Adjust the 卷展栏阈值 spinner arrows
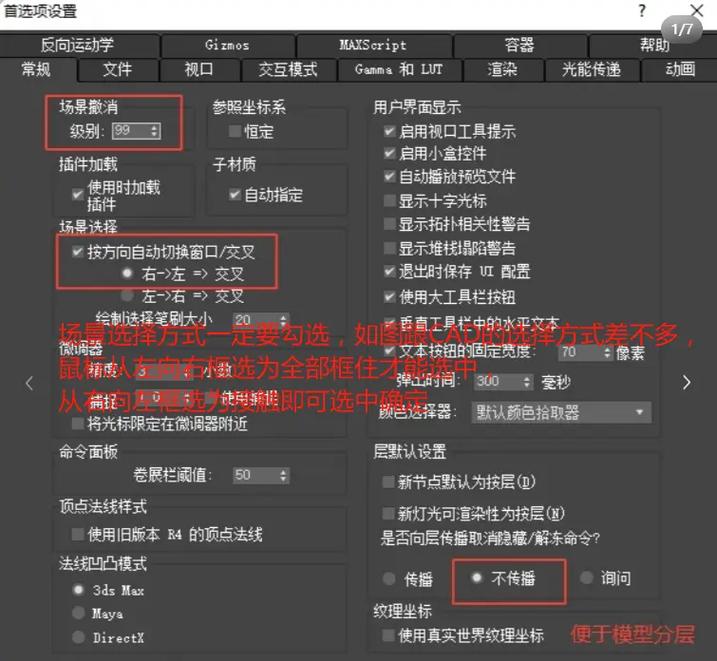 284,475
